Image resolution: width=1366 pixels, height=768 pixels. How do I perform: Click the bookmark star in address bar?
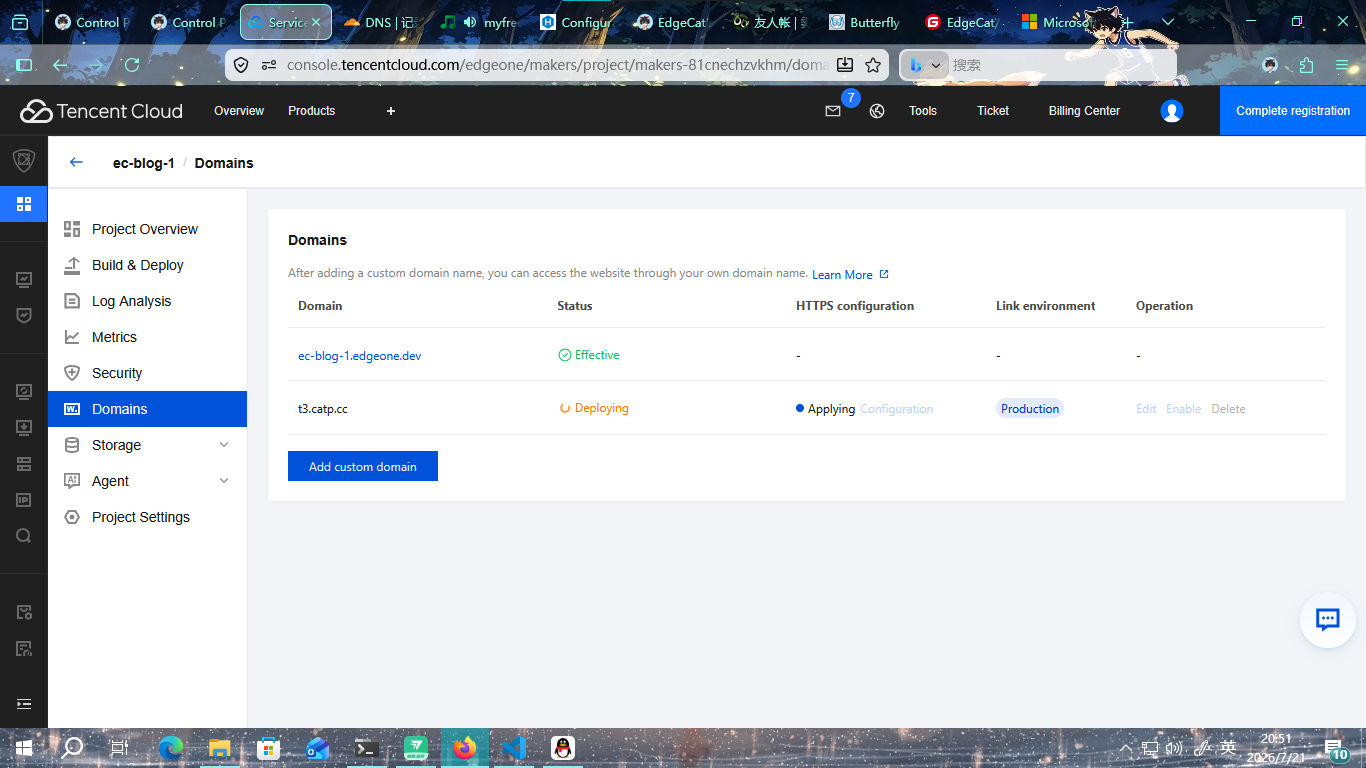[x=873, y=65]
